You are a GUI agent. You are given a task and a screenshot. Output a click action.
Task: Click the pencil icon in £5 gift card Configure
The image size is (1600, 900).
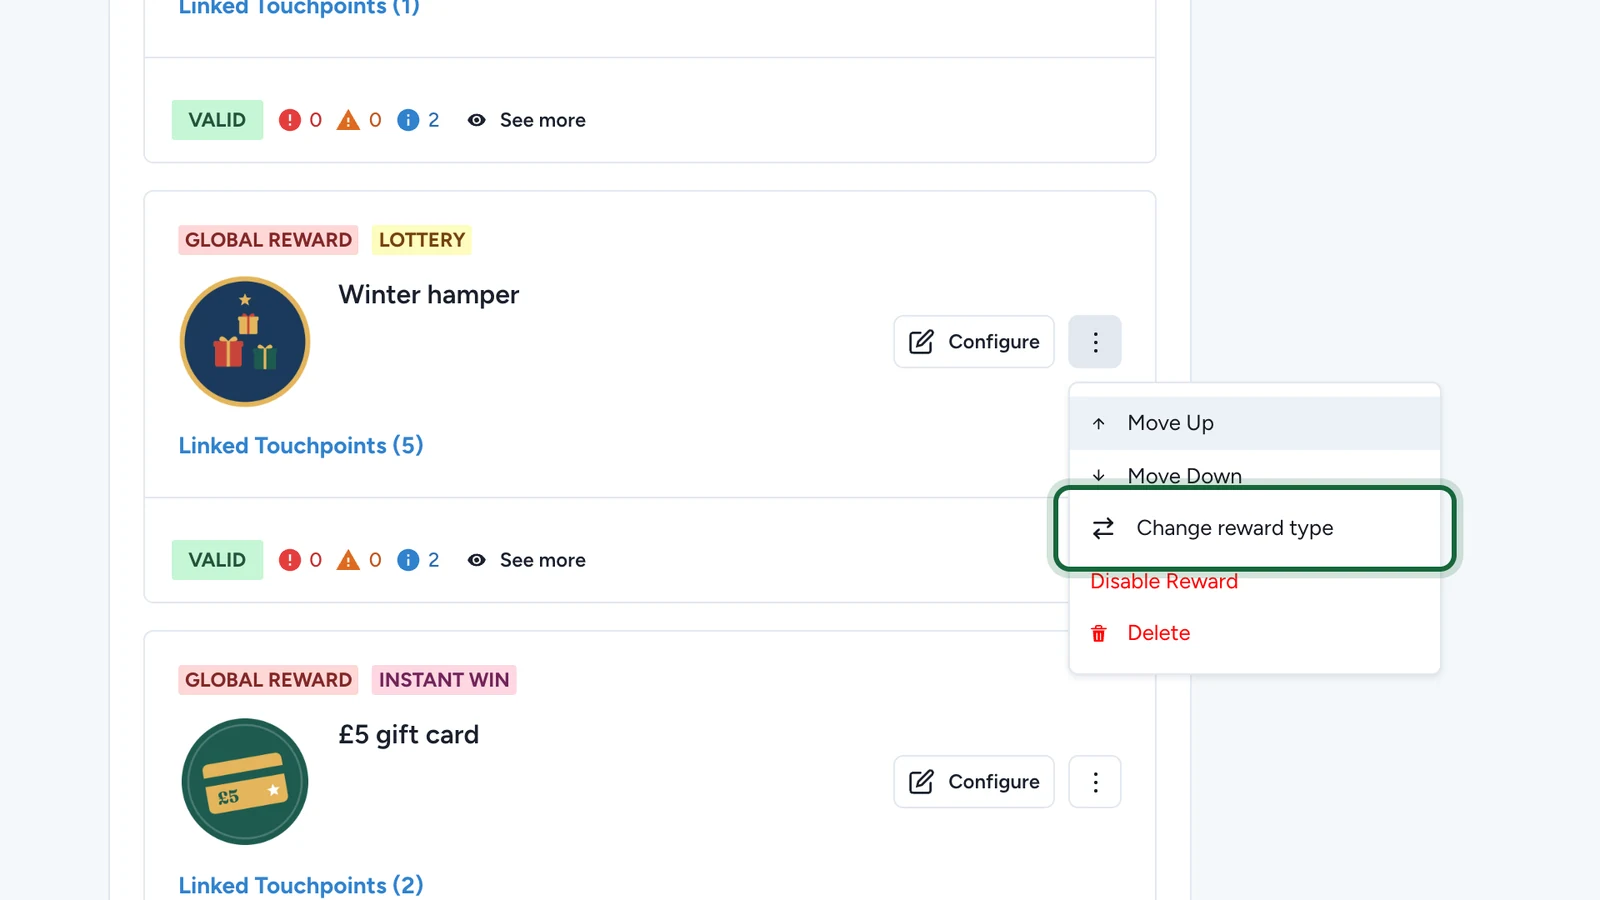[921, 782]
